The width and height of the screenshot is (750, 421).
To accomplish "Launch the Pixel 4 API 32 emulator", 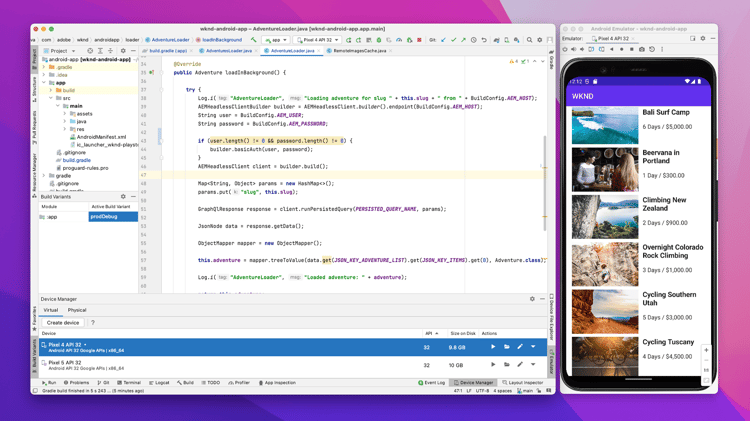I will (x=492, y=347).
